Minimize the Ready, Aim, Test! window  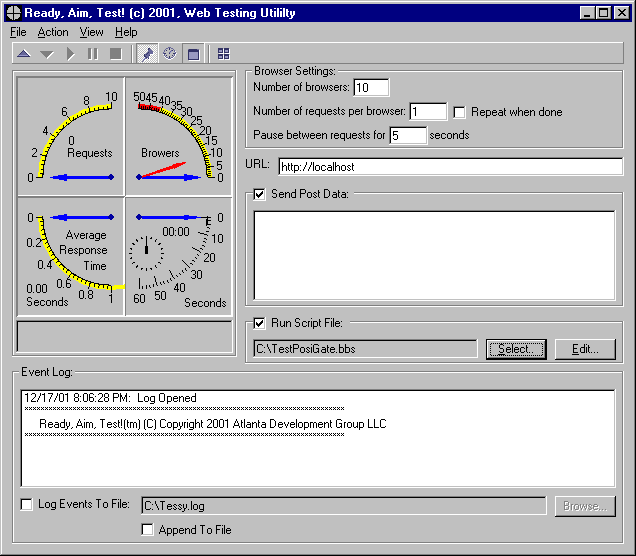click(x=587, y=13)
